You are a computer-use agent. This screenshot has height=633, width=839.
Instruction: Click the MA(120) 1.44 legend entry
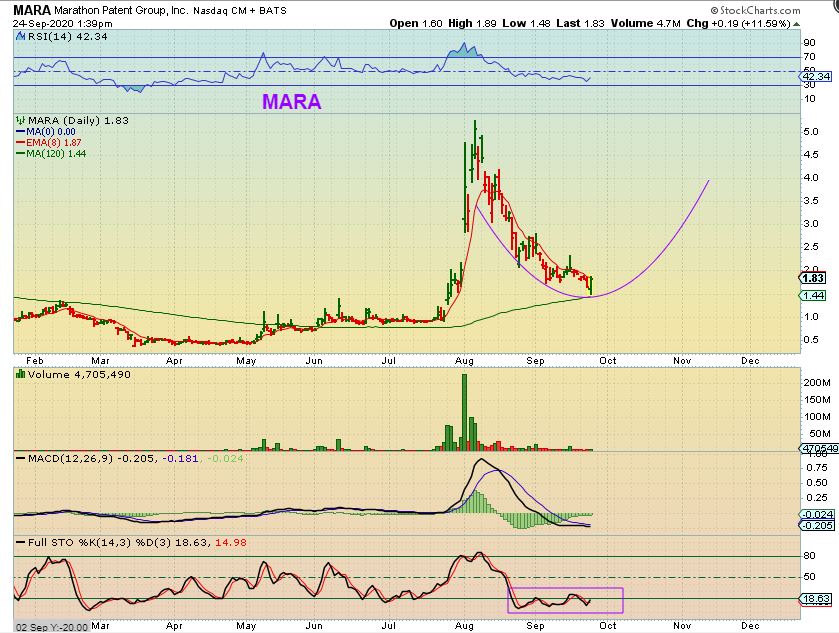[x=56, y=154]
